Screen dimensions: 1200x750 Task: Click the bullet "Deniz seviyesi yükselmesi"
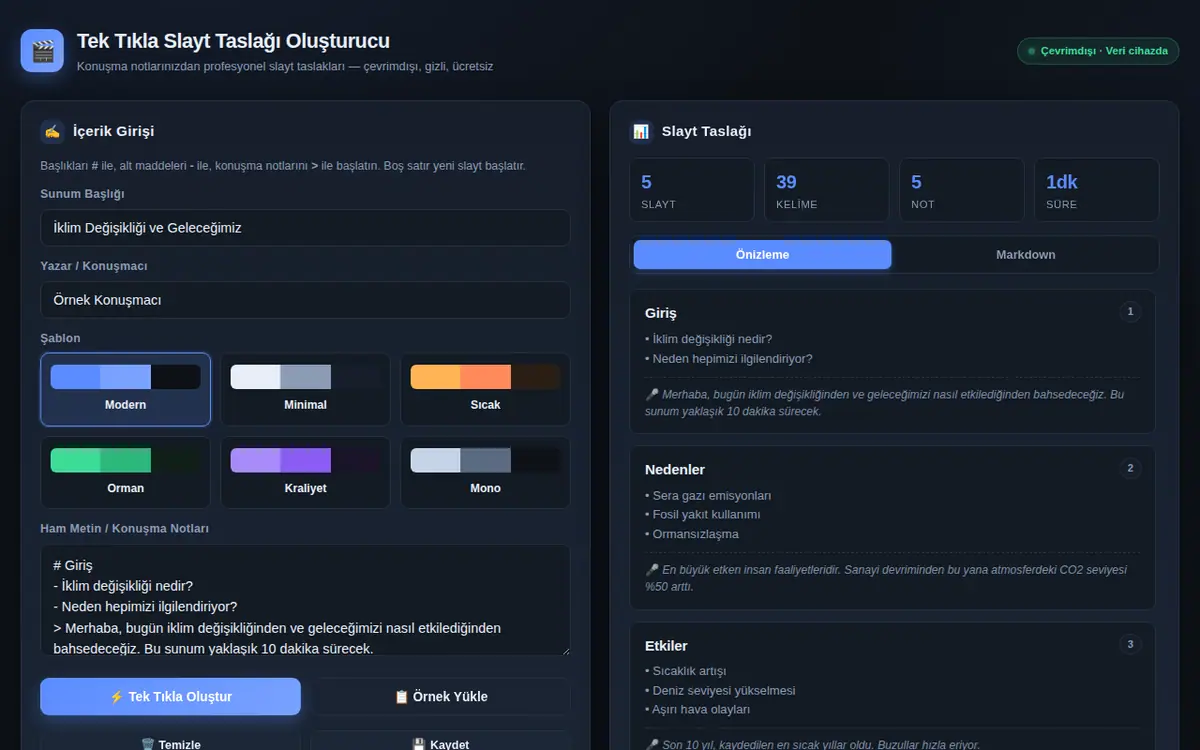[x=720, y=690]
